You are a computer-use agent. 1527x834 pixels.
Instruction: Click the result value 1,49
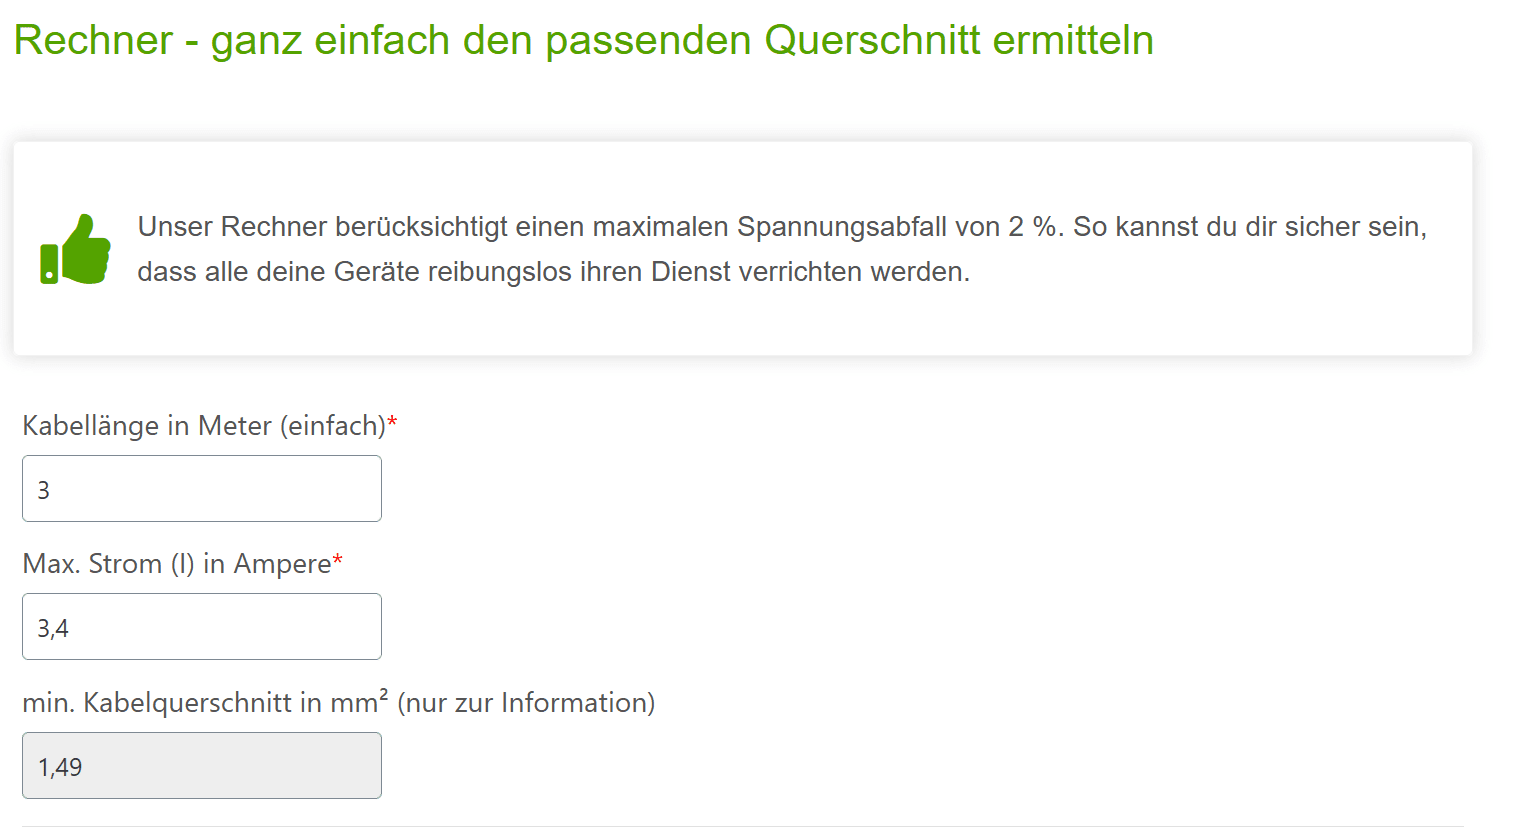click(60, 767)
